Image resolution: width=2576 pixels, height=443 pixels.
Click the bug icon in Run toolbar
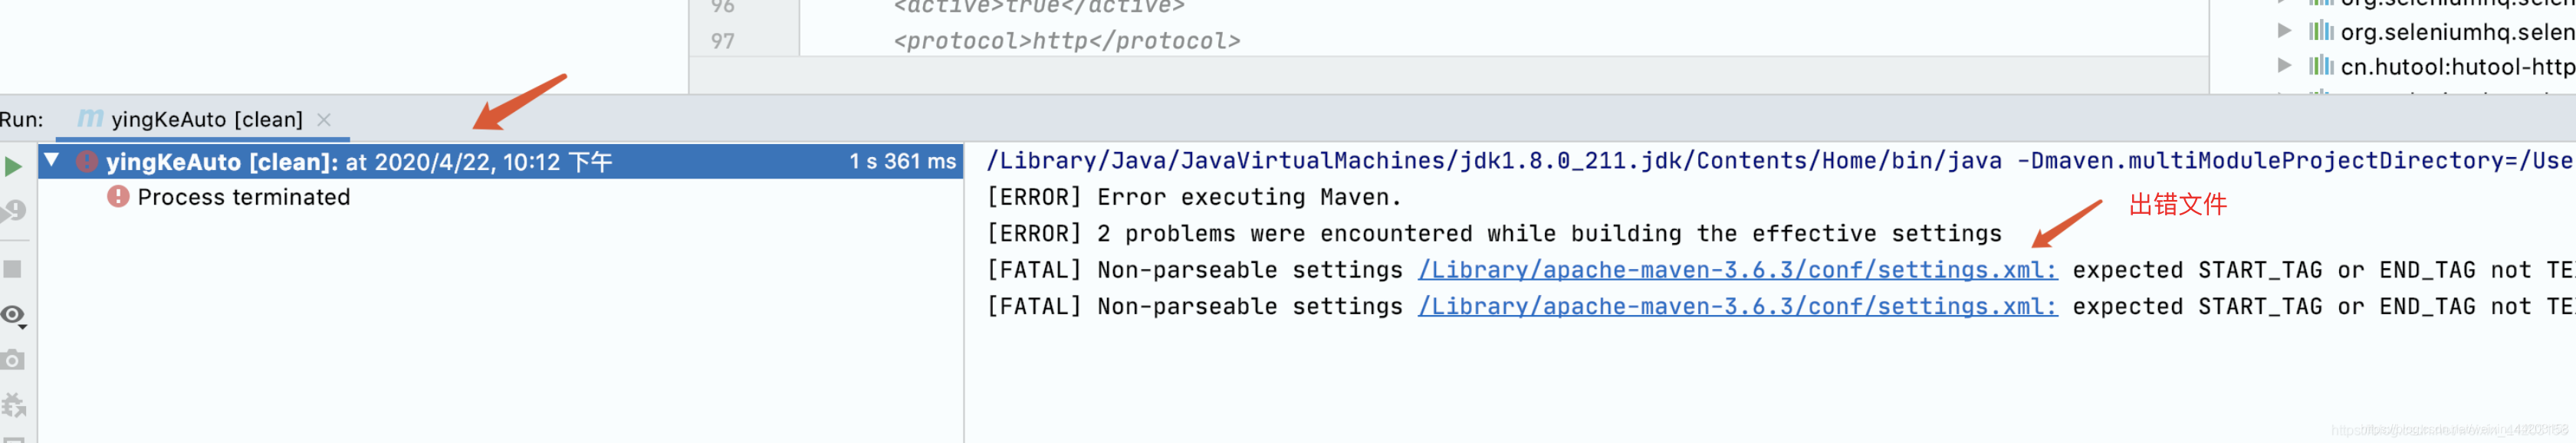pos(14,405)
